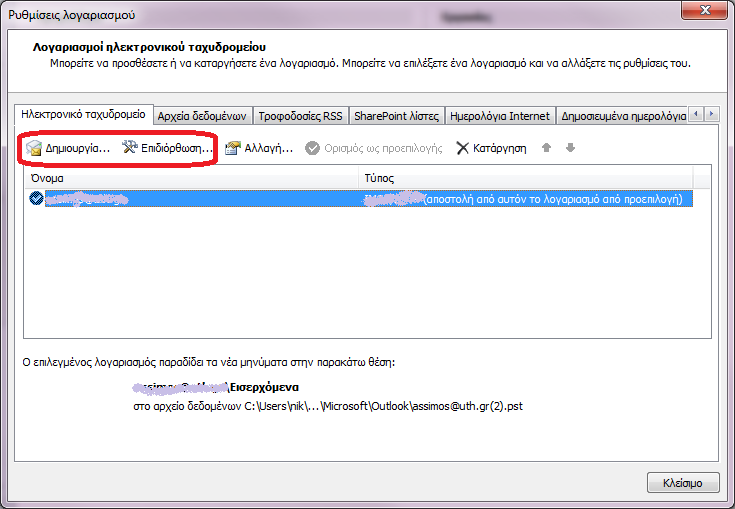The width and height of the screenshot is (735, 509).
Task: Click the account type text with αποστολή από αυτόν
Action: (523, 199)
